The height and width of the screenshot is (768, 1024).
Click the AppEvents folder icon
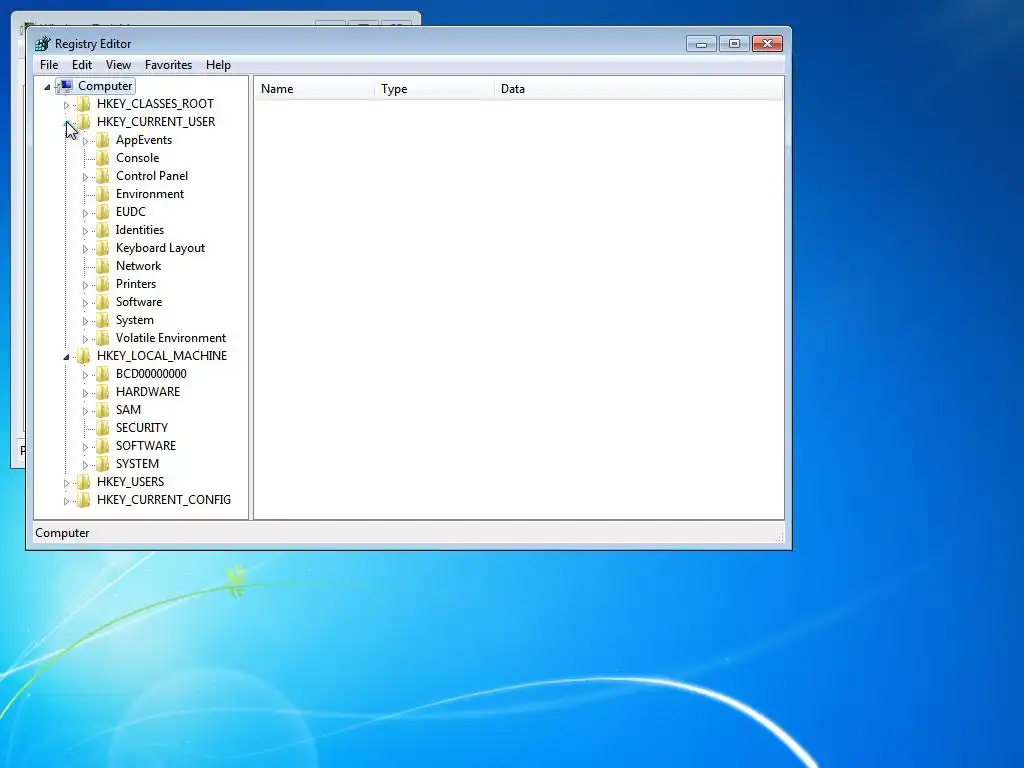pos(103,140)
